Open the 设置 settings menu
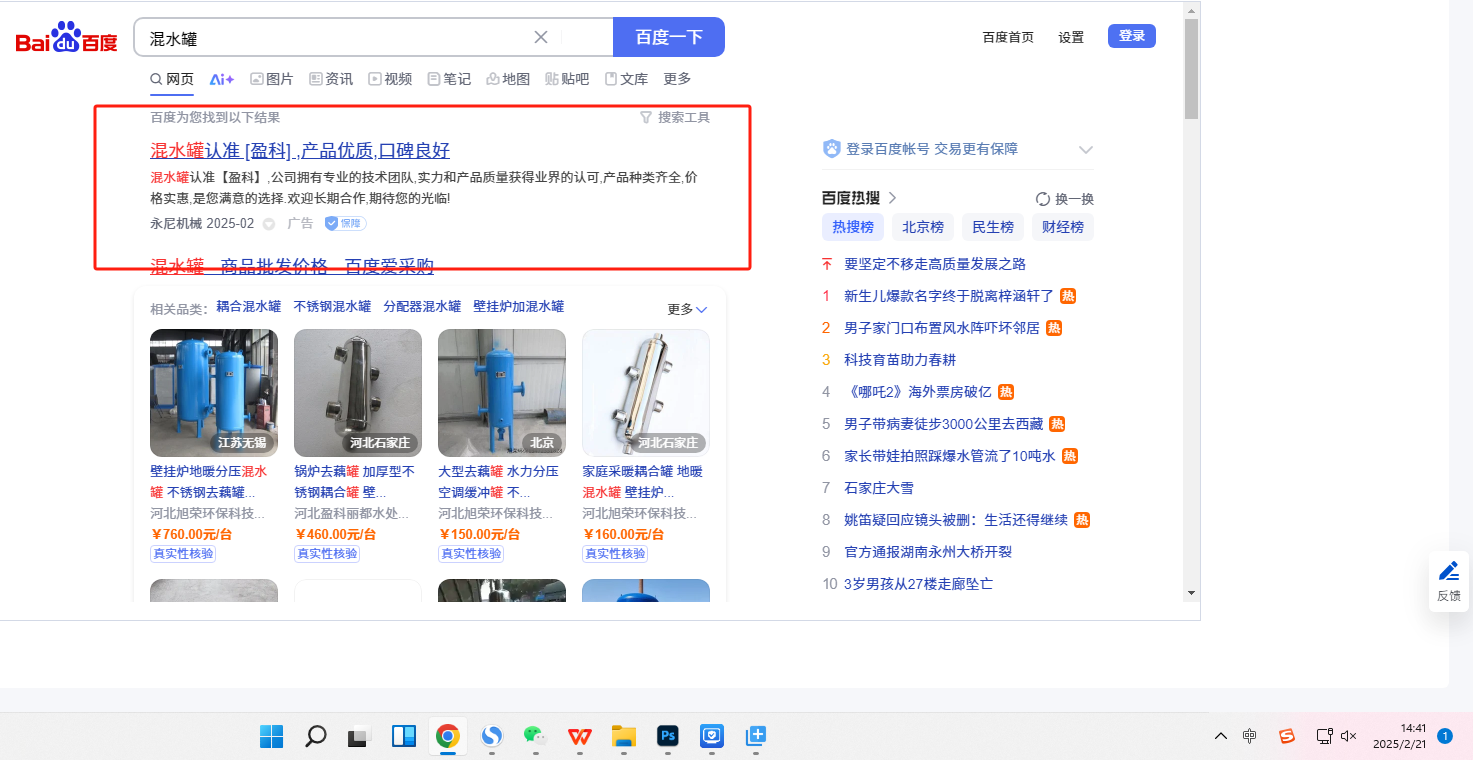Image resolution: width=1473 pixels, height=760 pixels. coord(1071,37)
